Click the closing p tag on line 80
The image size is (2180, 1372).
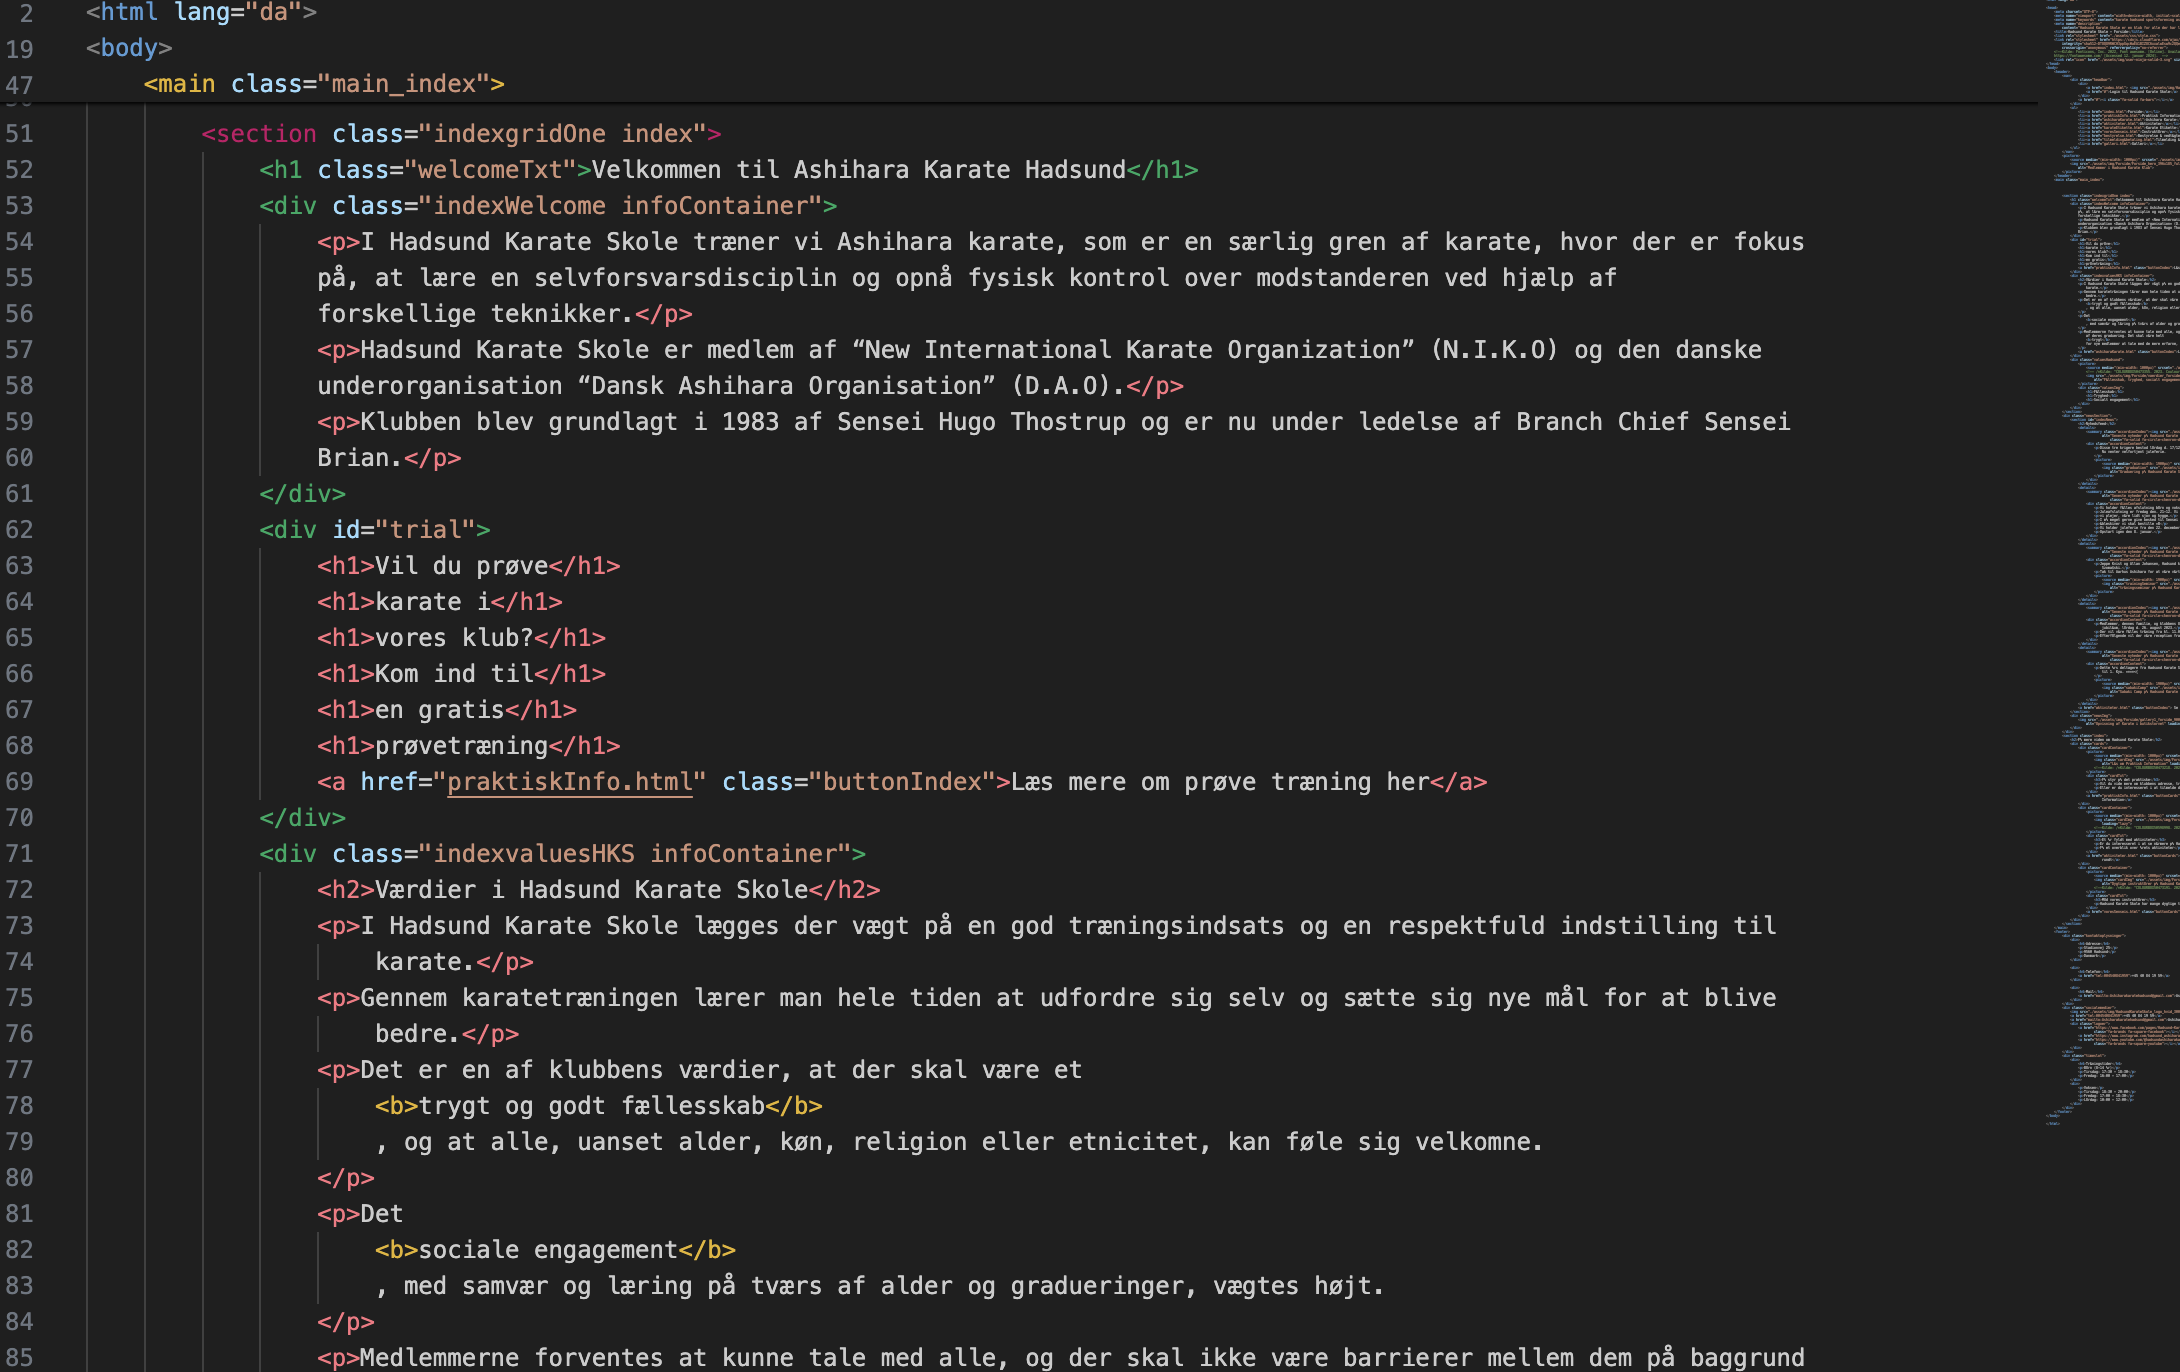pyautogui.click(x=346, y=1178)
